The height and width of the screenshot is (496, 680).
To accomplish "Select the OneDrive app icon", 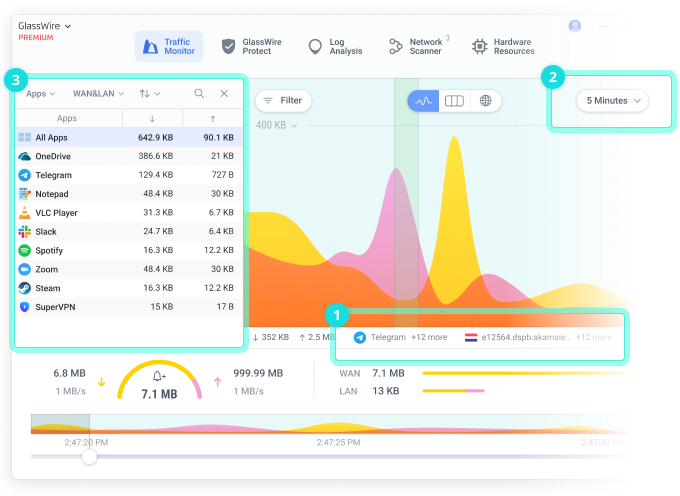I will click(24, 156).
